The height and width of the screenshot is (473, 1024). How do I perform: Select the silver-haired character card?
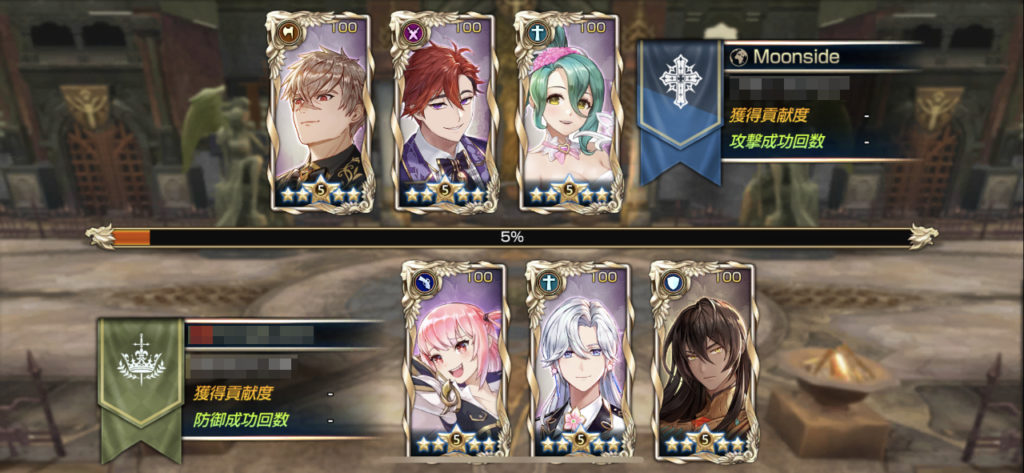click(x=580, y=361)
